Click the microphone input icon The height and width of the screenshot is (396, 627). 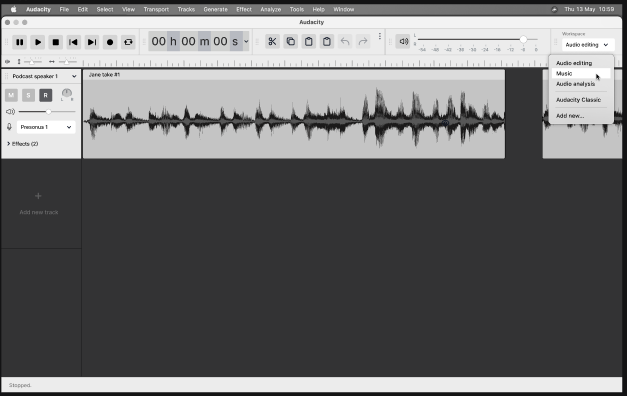point(9,127)
